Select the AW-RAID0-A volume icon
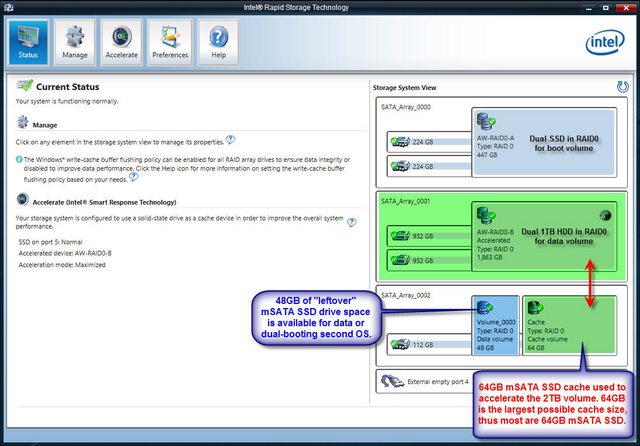 point(486,122)
